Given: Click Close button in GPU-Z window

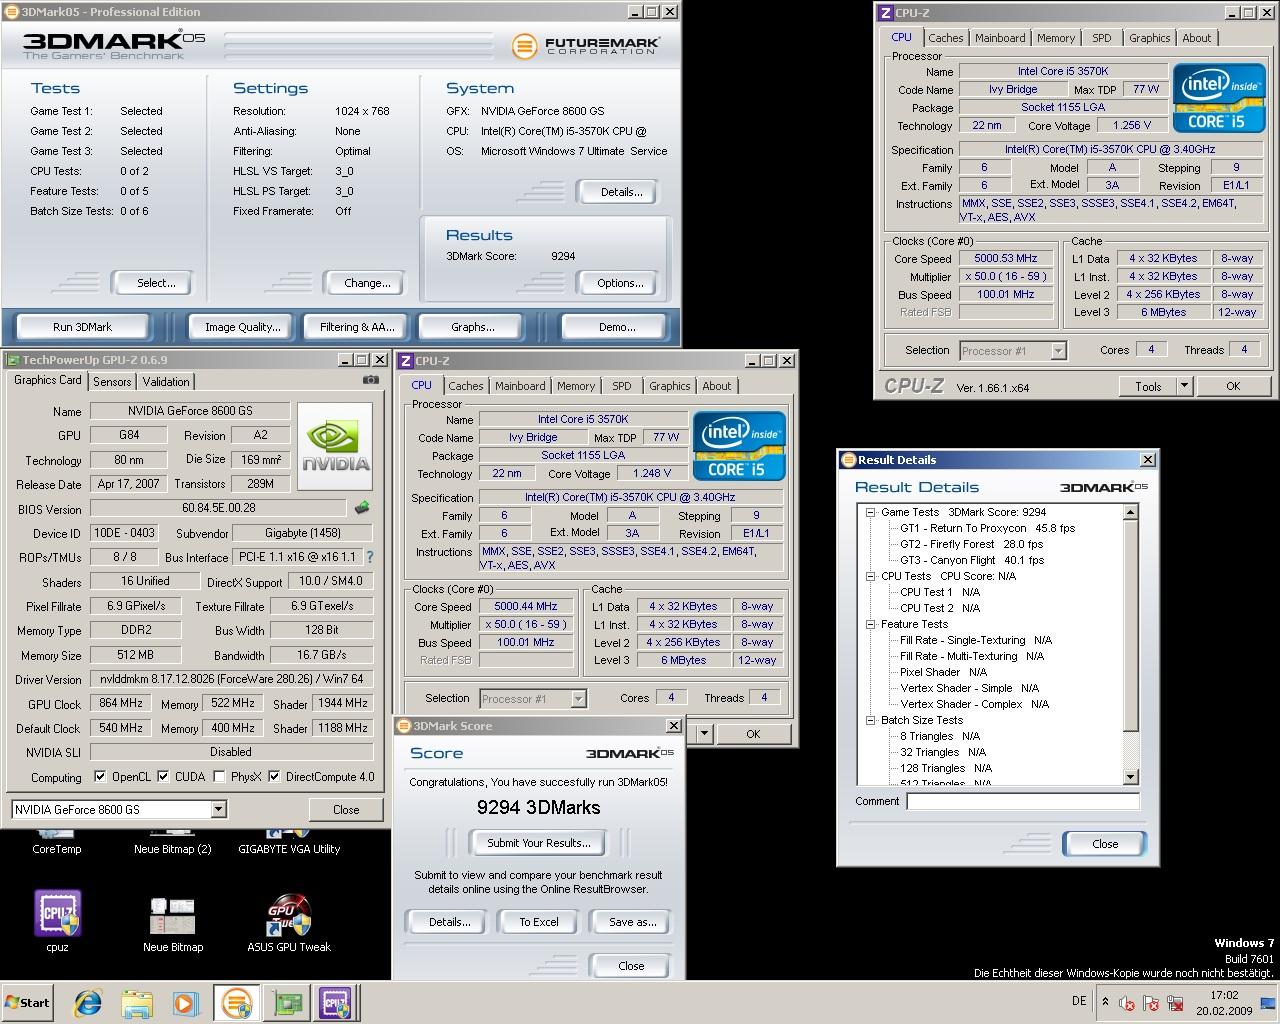Looking at the screenshot, I should click(x=346, y=810).
